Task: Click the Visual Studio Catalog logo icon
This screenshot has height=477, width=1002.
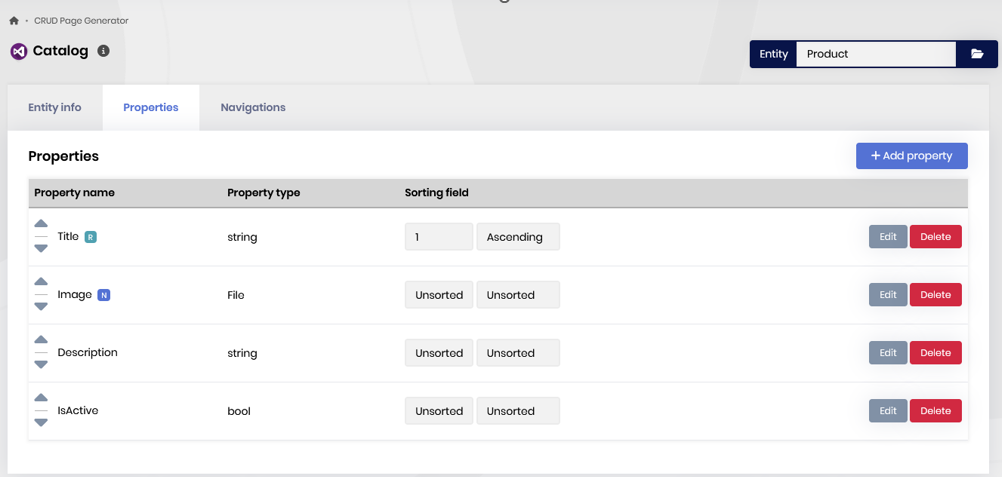Action: click(18, 51)
